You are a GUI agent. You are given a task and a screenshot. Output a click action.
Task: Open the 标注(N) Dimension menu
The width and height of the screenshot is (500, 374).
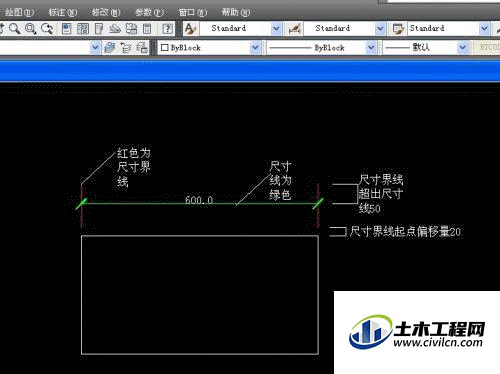63,12
